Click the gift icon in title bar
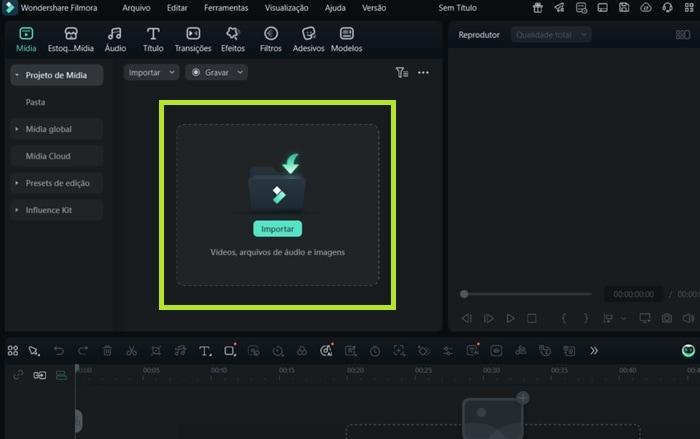The image size is (700, 439). pos(538,8)
